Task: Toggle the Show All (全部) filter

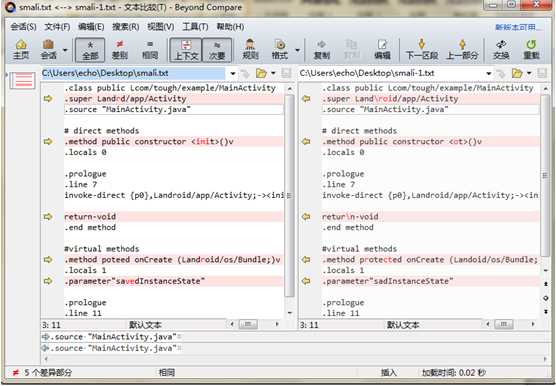Action: [x=90, y=49]
